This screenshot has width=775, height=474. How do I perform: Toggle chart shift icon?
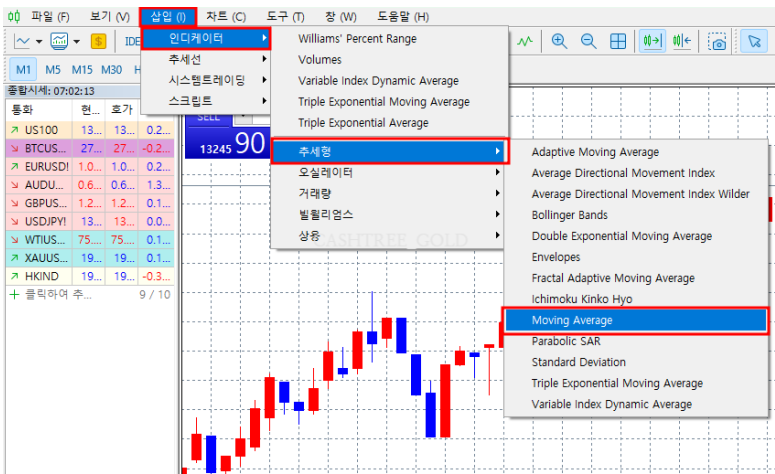coord(682,41)
